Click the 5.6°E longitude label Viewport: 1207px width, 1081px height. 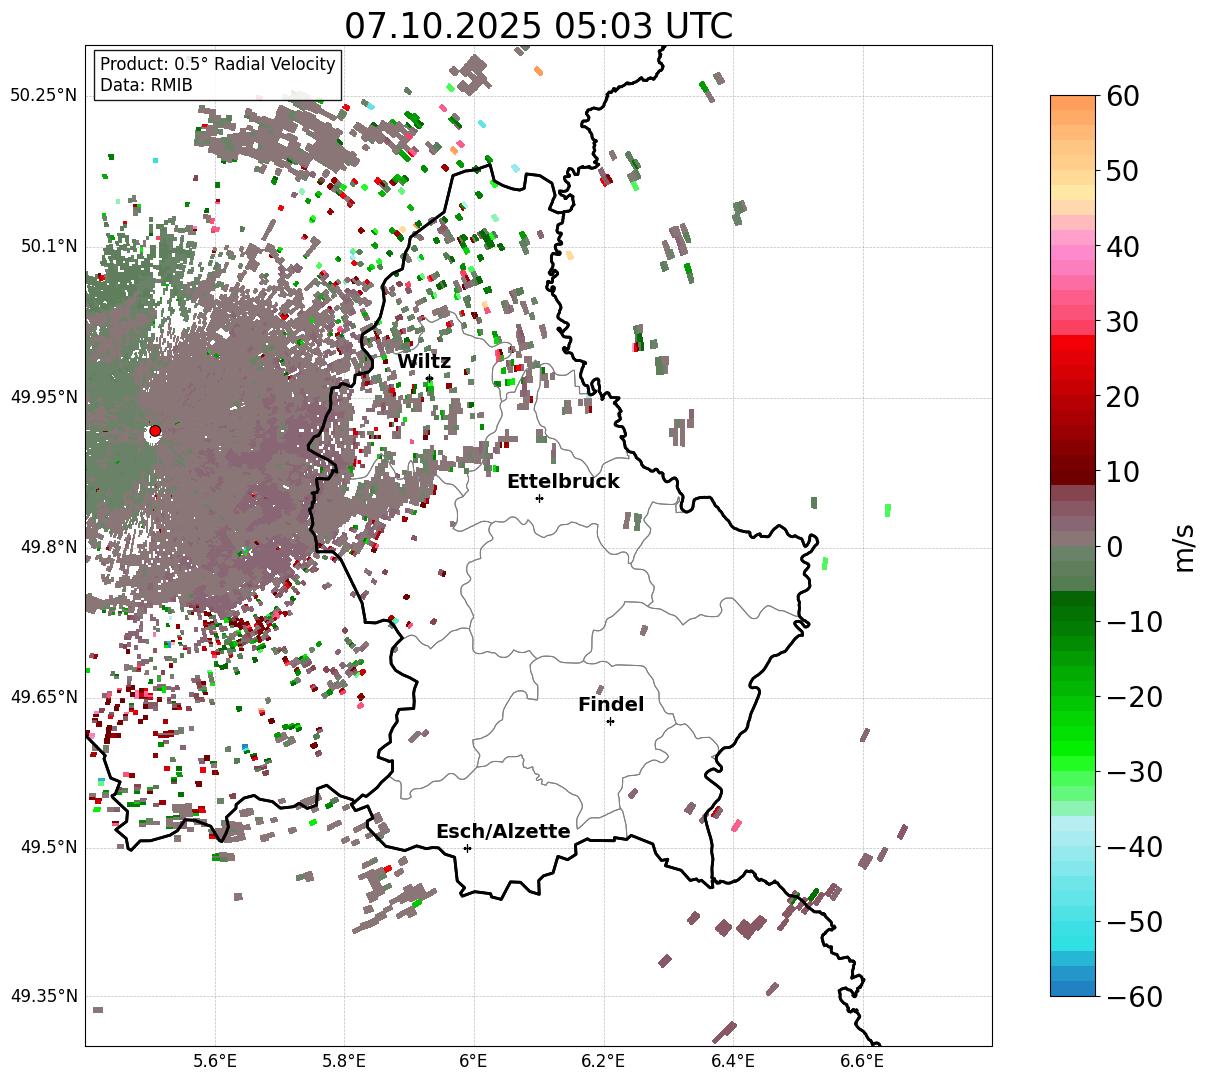point(215,1061)
